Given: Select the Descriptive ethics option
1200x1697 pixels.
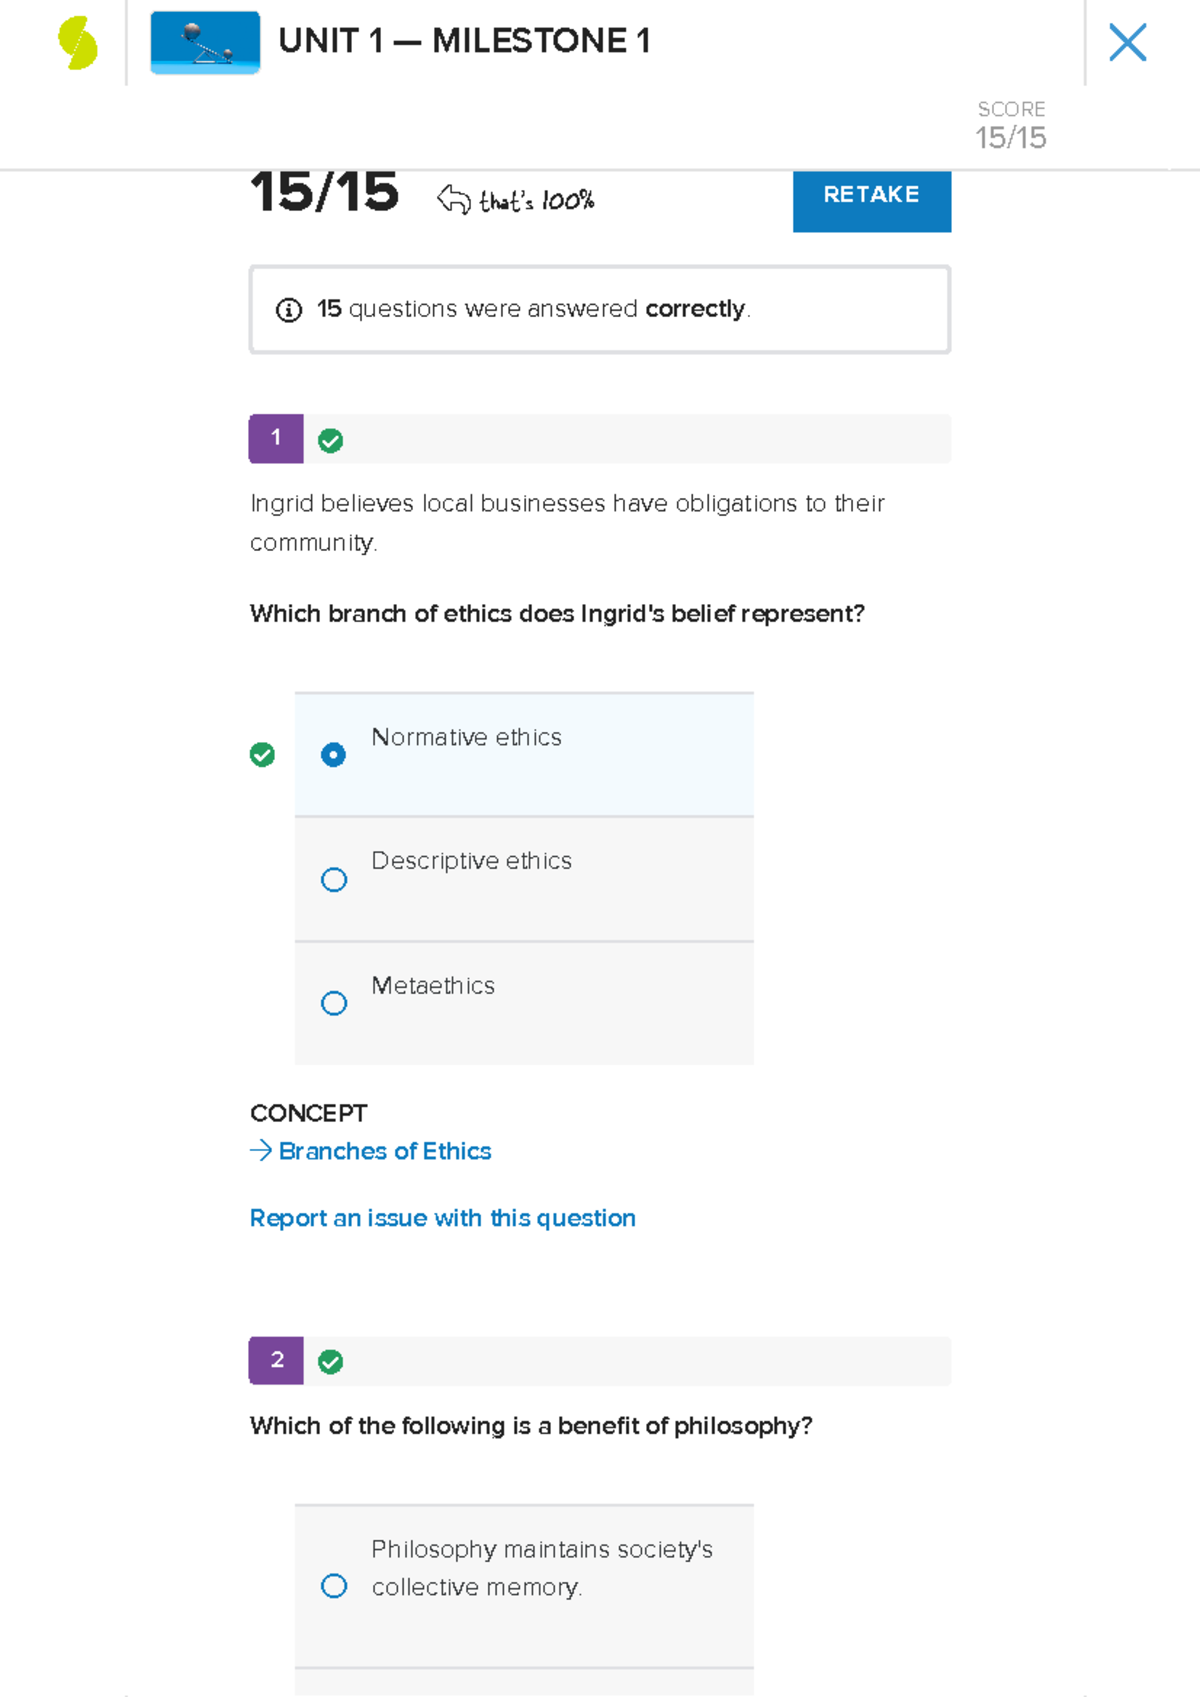Looking at the screenshot, I should coord(334,879).
